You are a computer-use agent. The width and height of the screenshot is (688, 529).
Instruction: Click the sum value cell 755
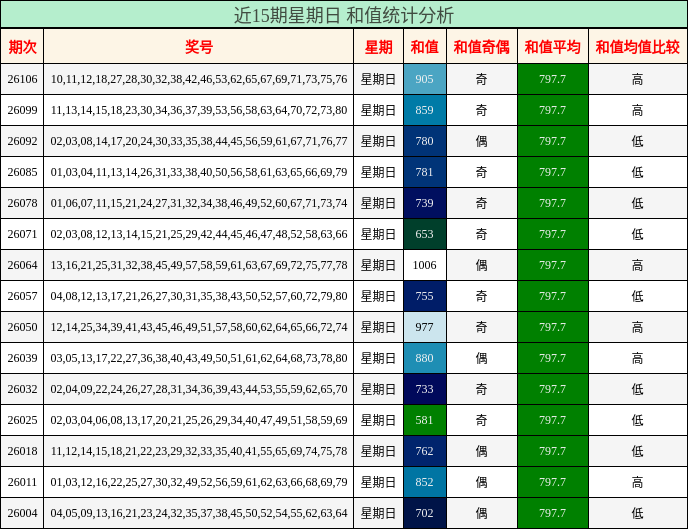pyautogui.click(x=425, y=296)
